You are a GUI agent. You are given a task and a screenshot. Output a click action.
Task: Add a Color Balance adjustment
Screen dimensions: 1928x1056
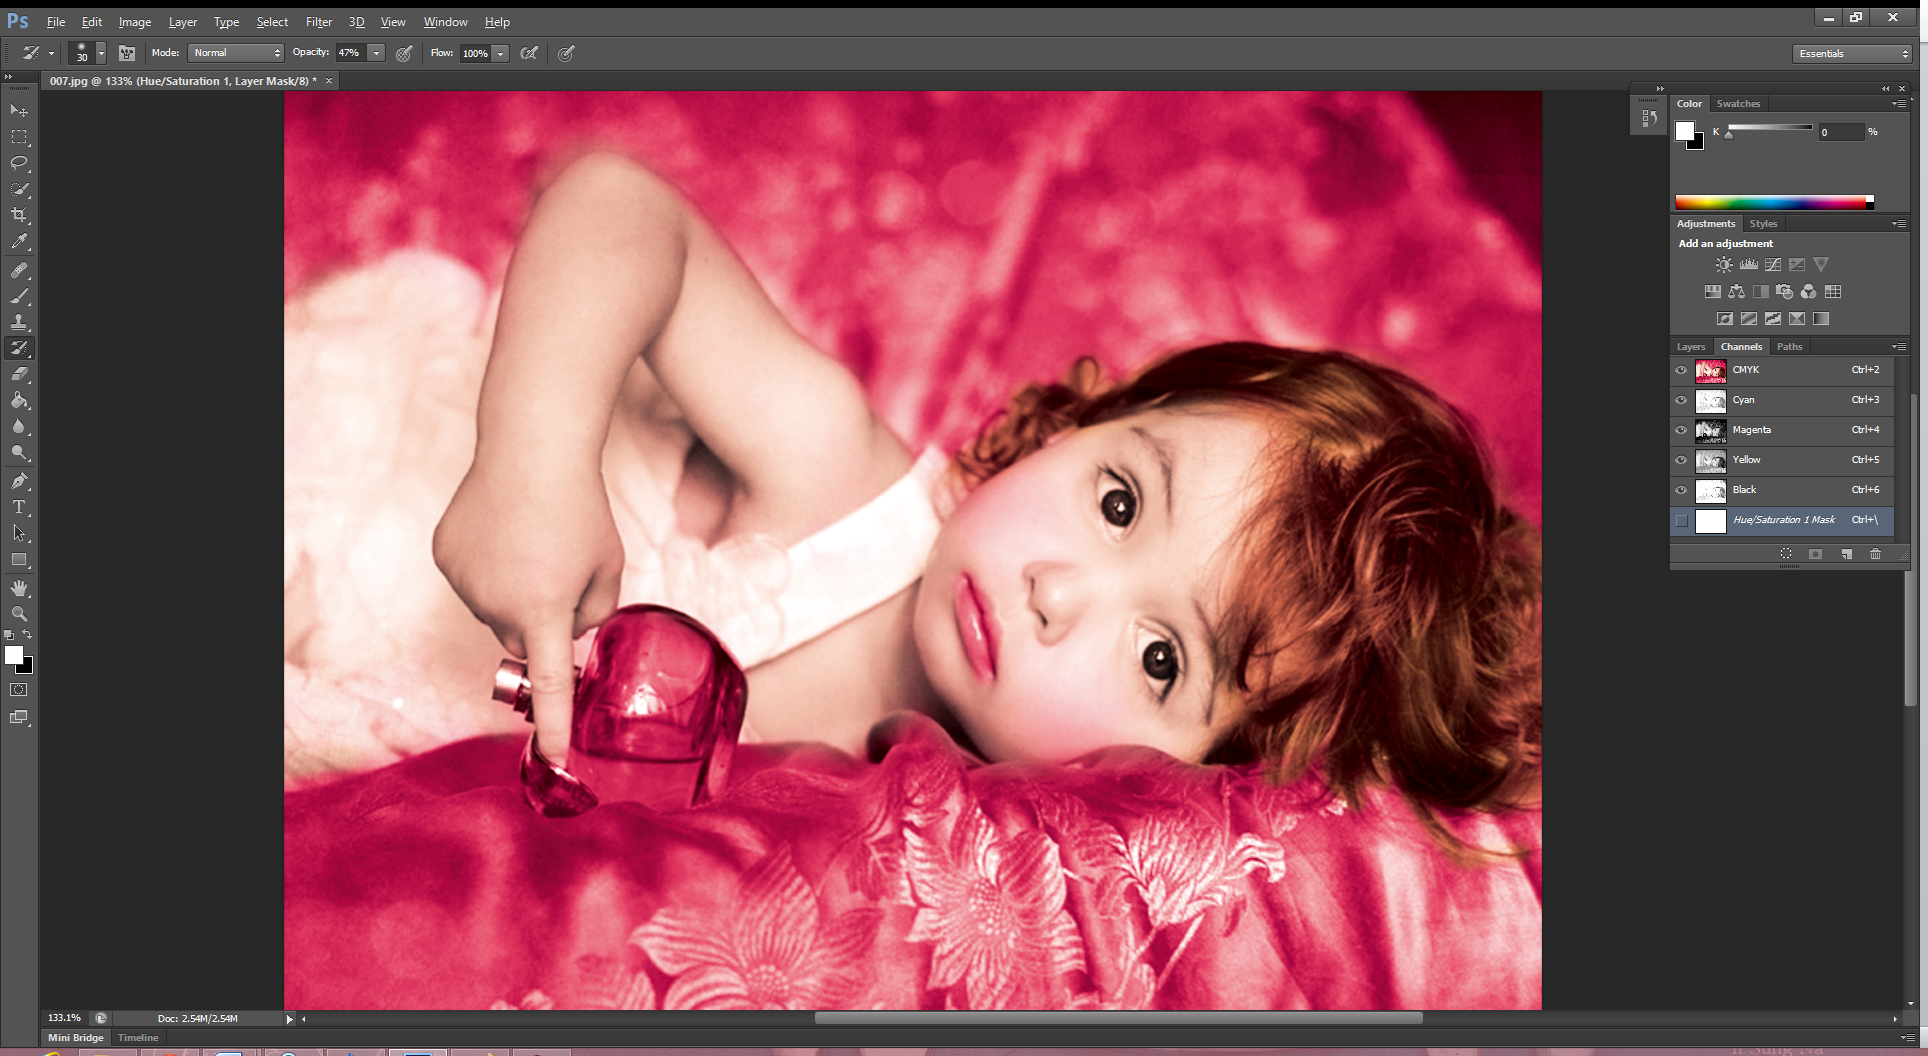tap(1737, 292)
